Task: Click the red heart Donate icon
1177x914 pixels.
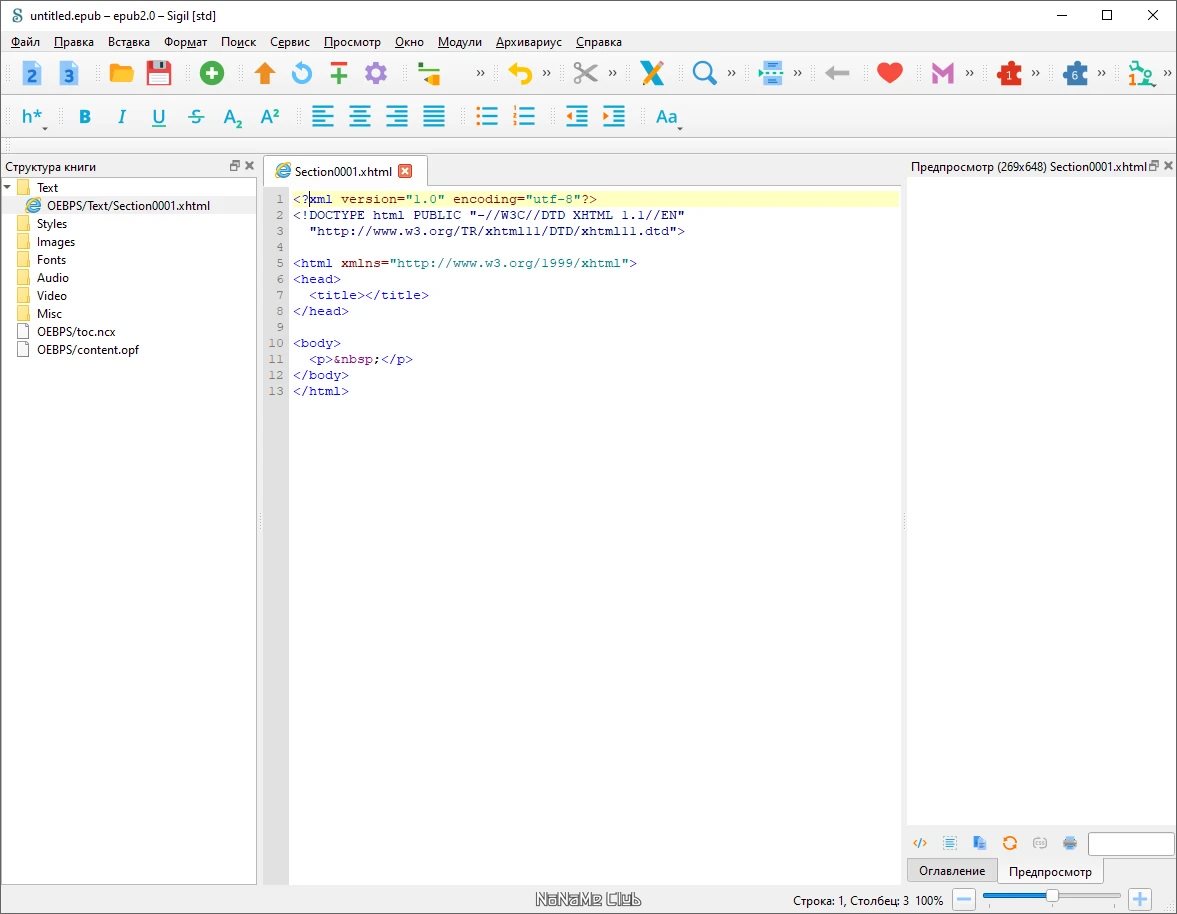Action: [x=889, y=73]
